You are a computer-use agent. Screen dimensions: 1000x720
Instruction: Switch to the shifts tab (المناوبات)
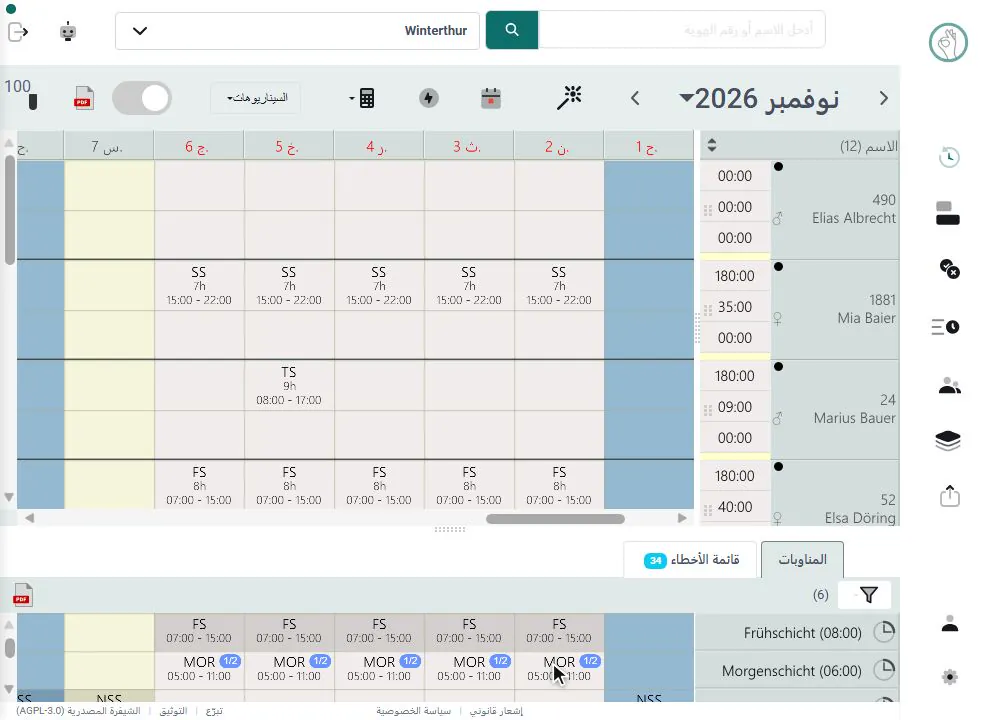(802, 559)
